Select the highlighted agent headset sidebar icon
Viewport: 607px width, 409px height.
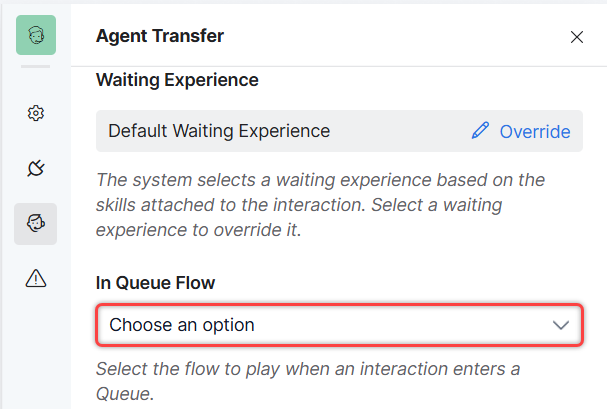point(36,224)
